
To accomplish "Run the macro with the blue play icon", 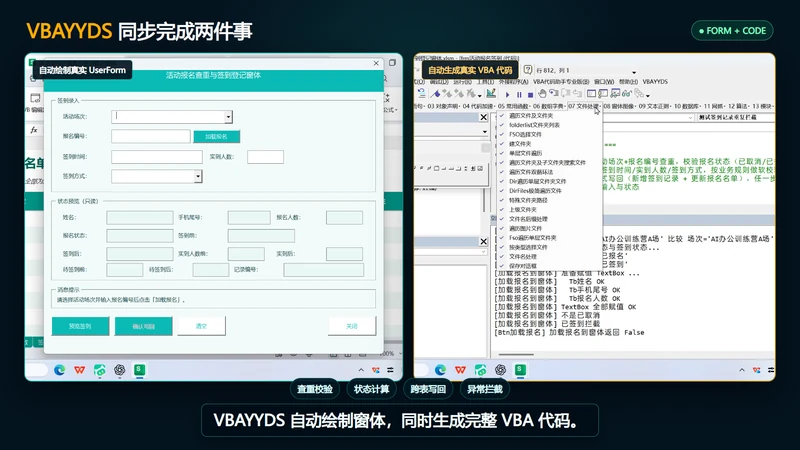I will pyautogui.click(x=508, y=95).
